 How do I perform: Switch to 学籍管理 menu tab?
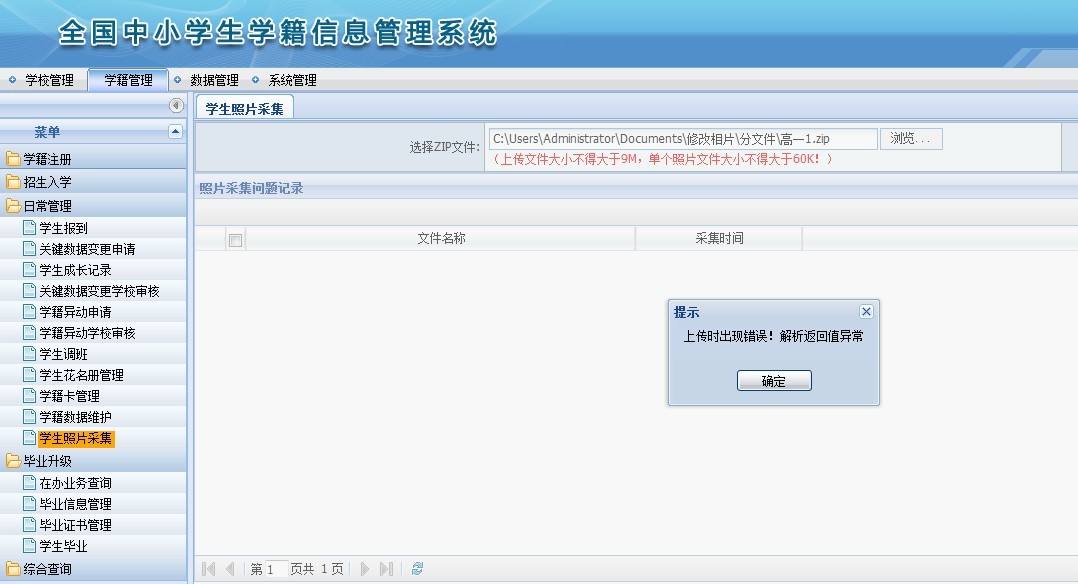pos(128,80)
